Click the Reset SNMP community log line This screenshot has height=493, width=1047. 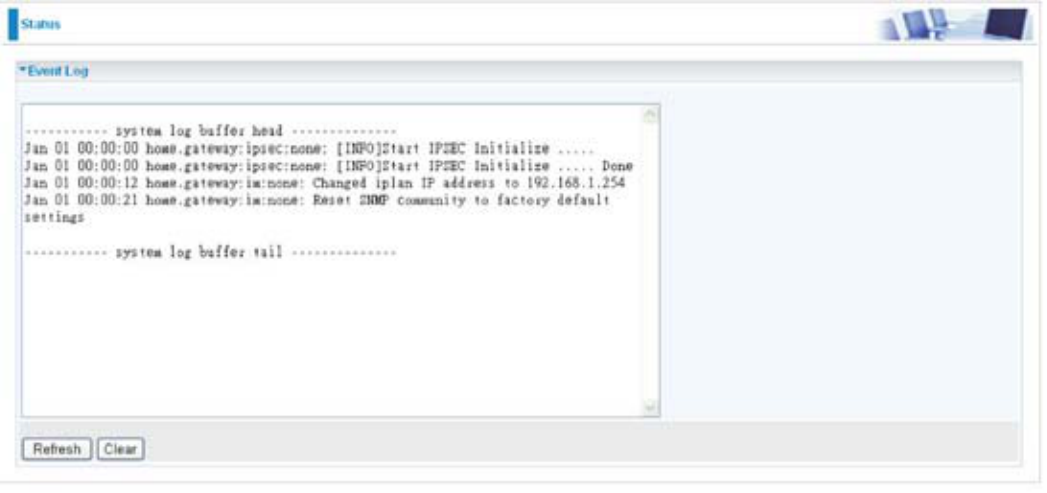pos(317,200)
